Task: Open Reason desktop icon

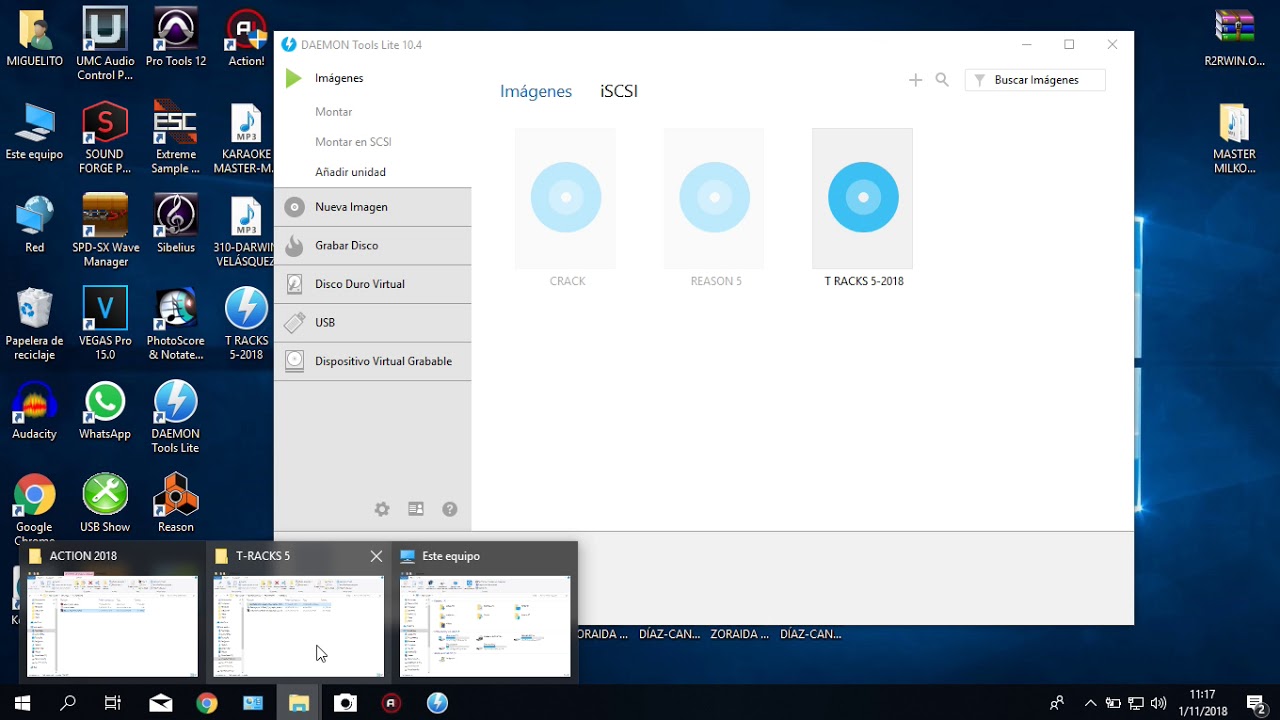Action: coord(176,504)
